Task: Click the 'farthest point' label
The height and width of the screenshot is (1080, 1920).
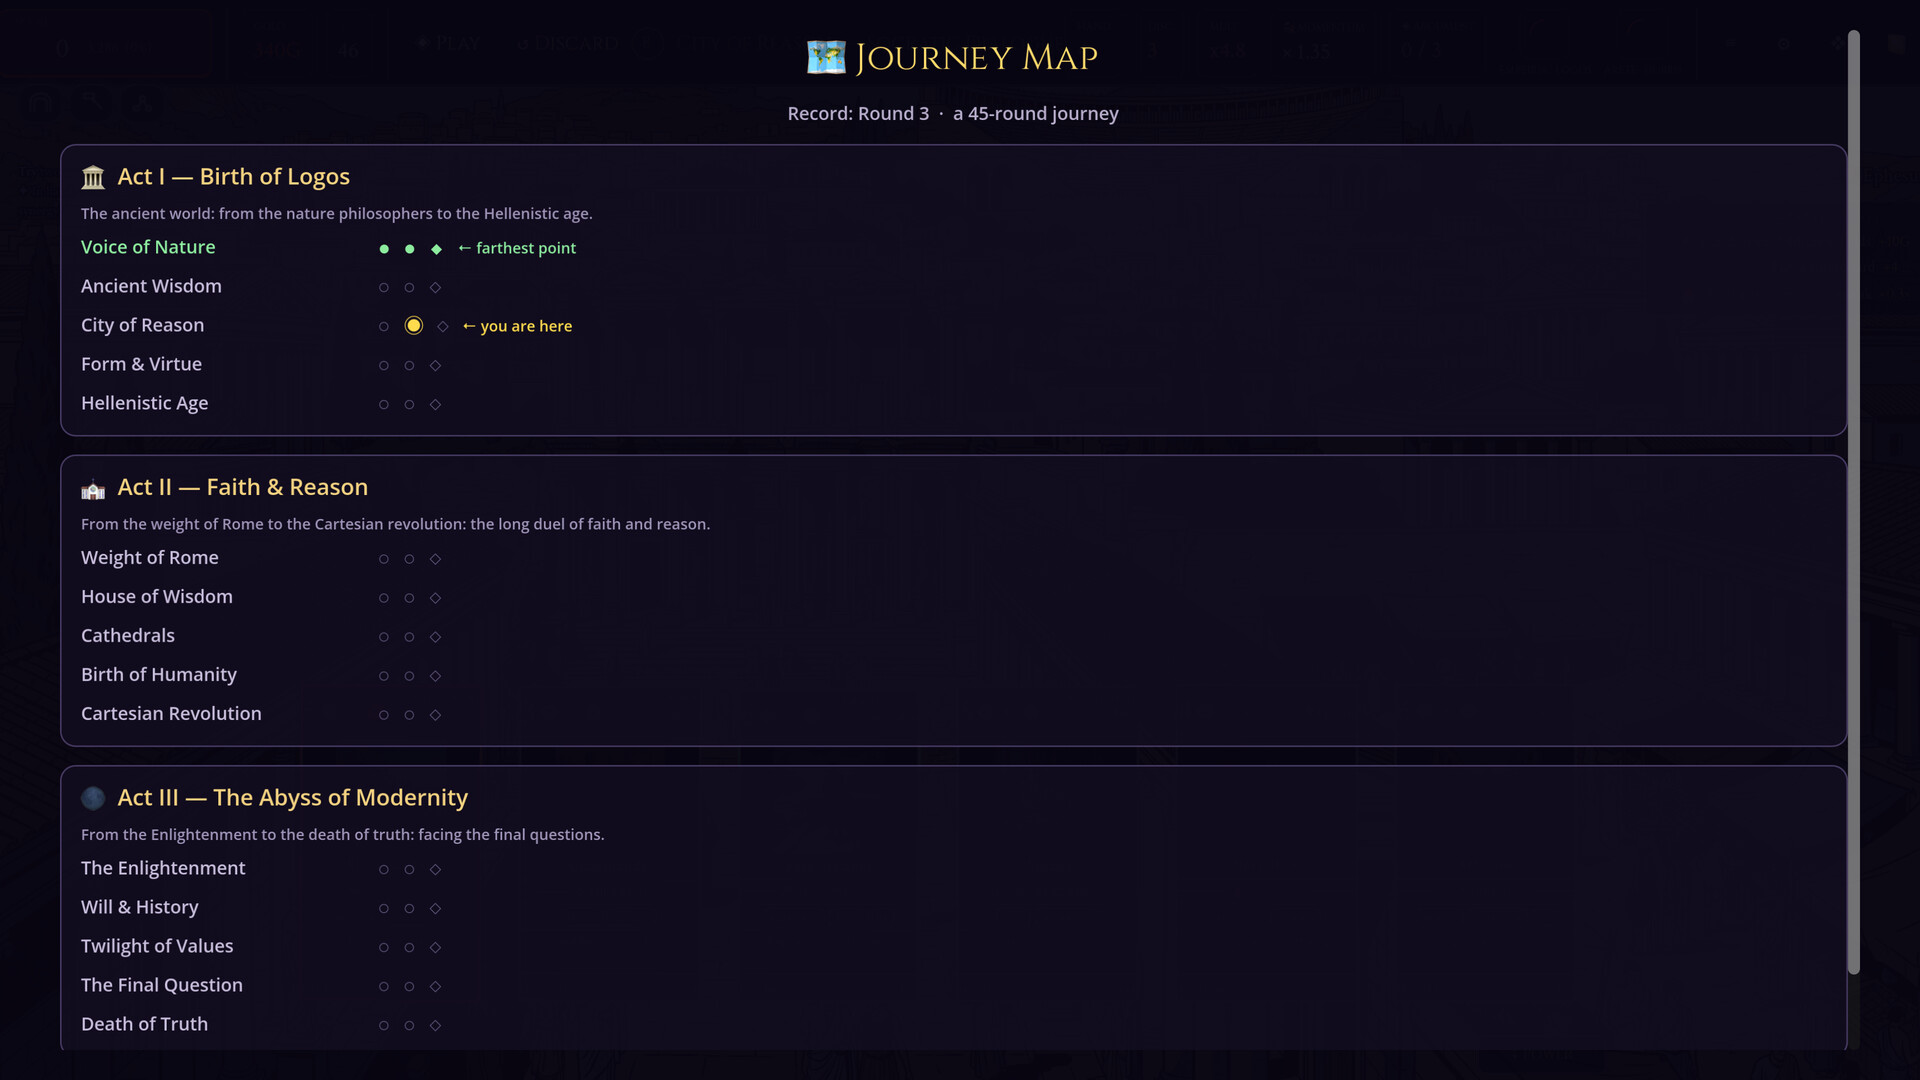Action: [517, 248]
